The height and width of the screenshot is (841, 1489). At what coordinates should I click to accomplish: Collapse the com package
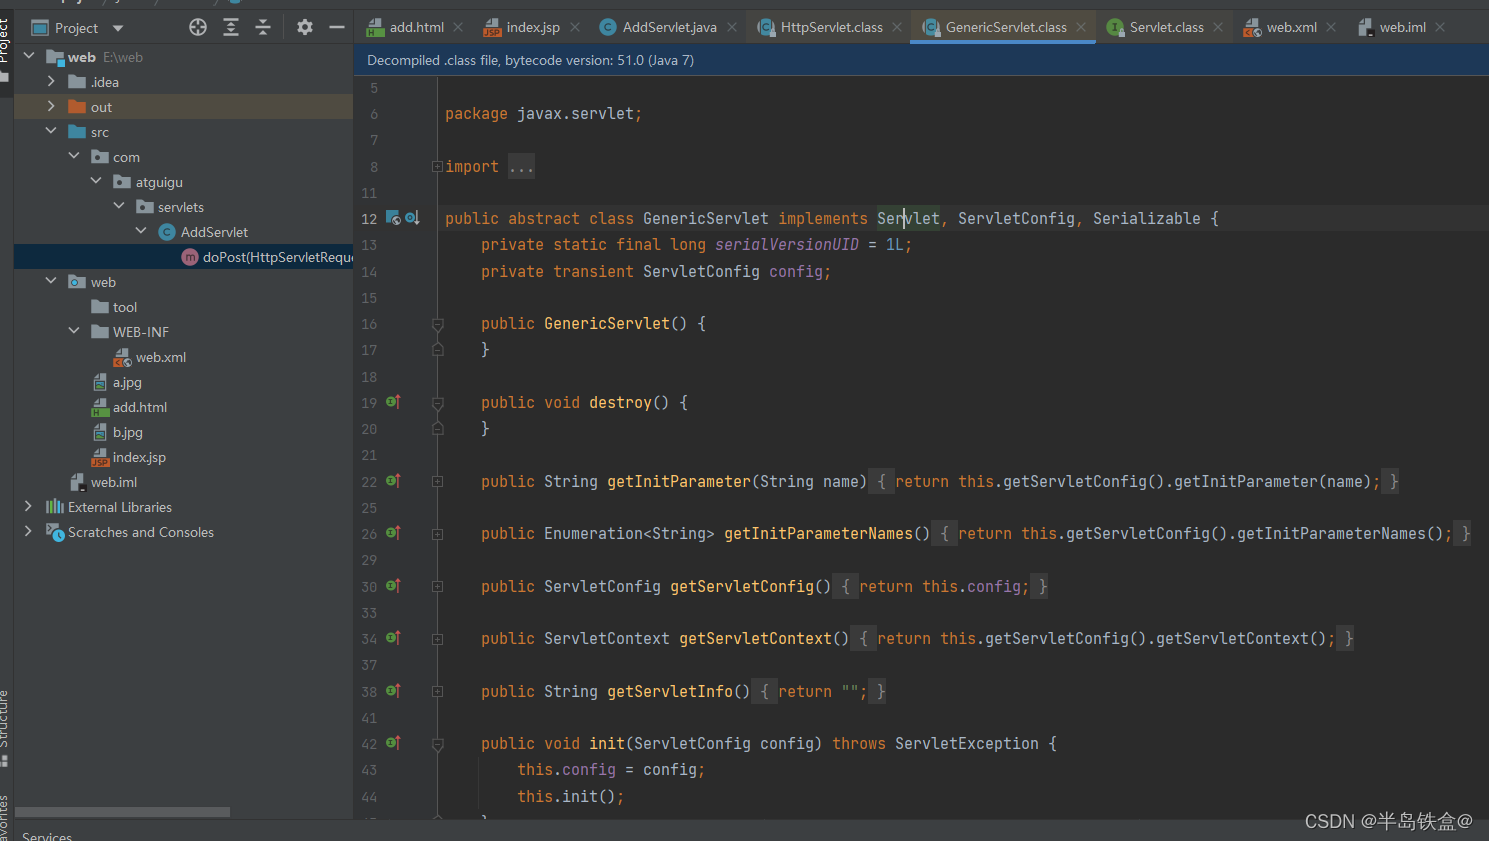74,157
